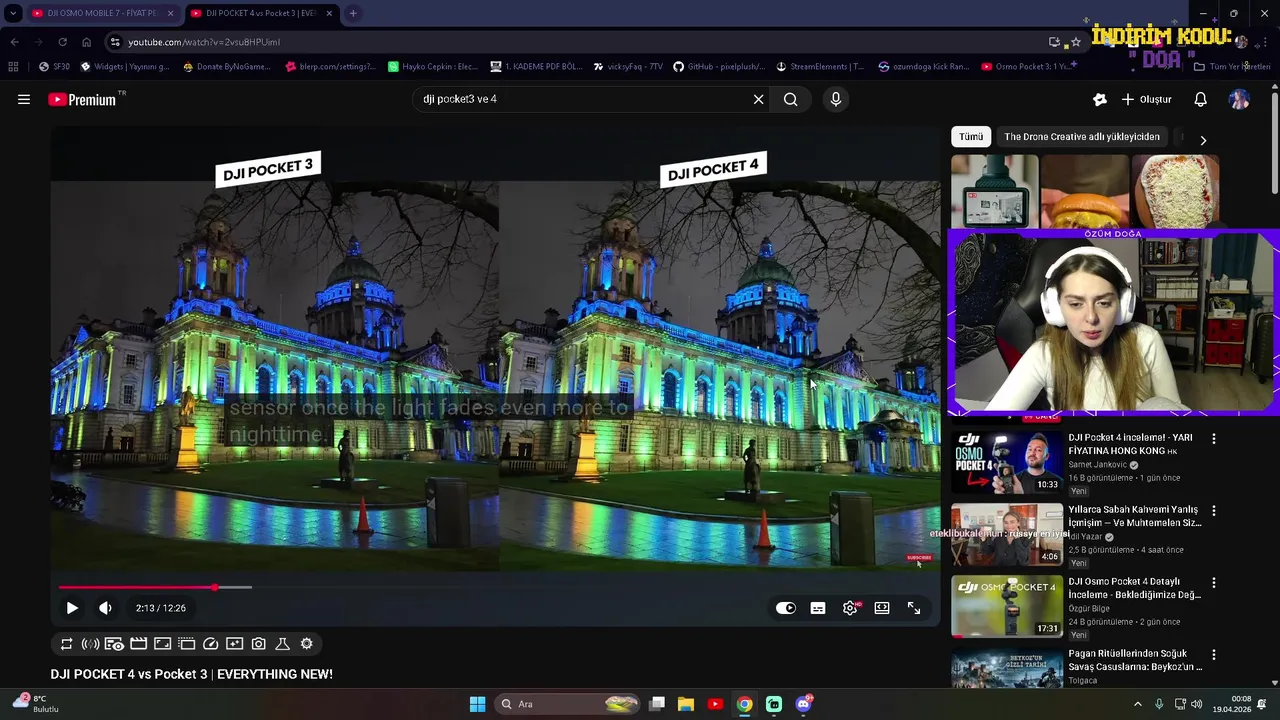The width and height of the screenshot is (1280, 720).
Task: Click the browser home button
Action: (86, 42)
